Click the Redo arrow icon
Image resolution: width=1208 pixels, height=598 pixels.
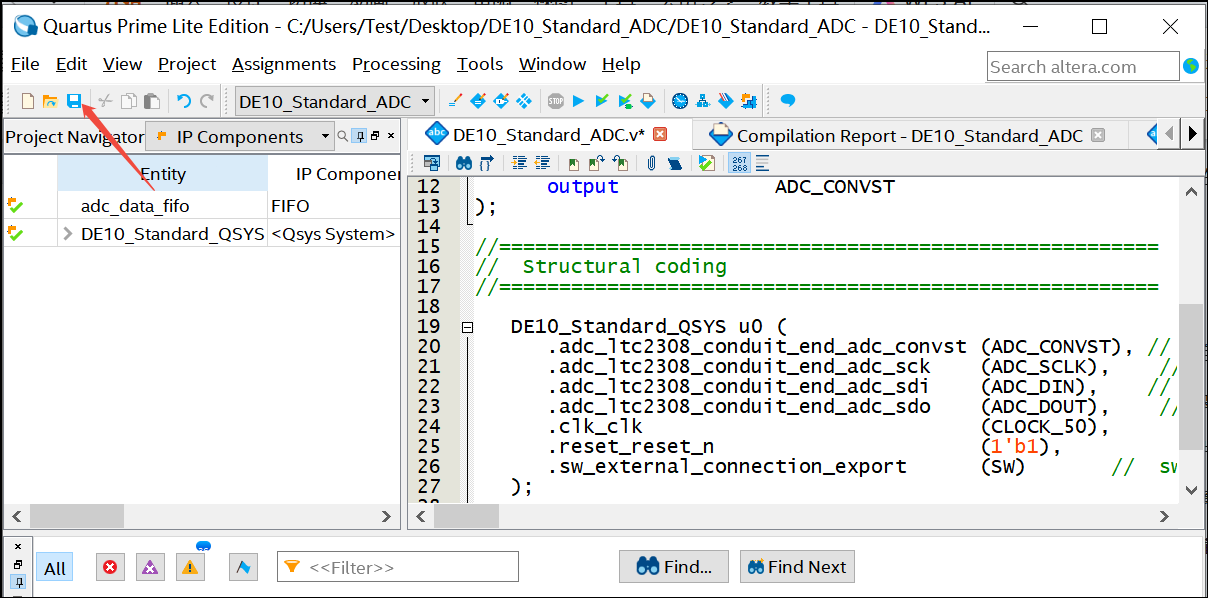click(x=207, y=101)
